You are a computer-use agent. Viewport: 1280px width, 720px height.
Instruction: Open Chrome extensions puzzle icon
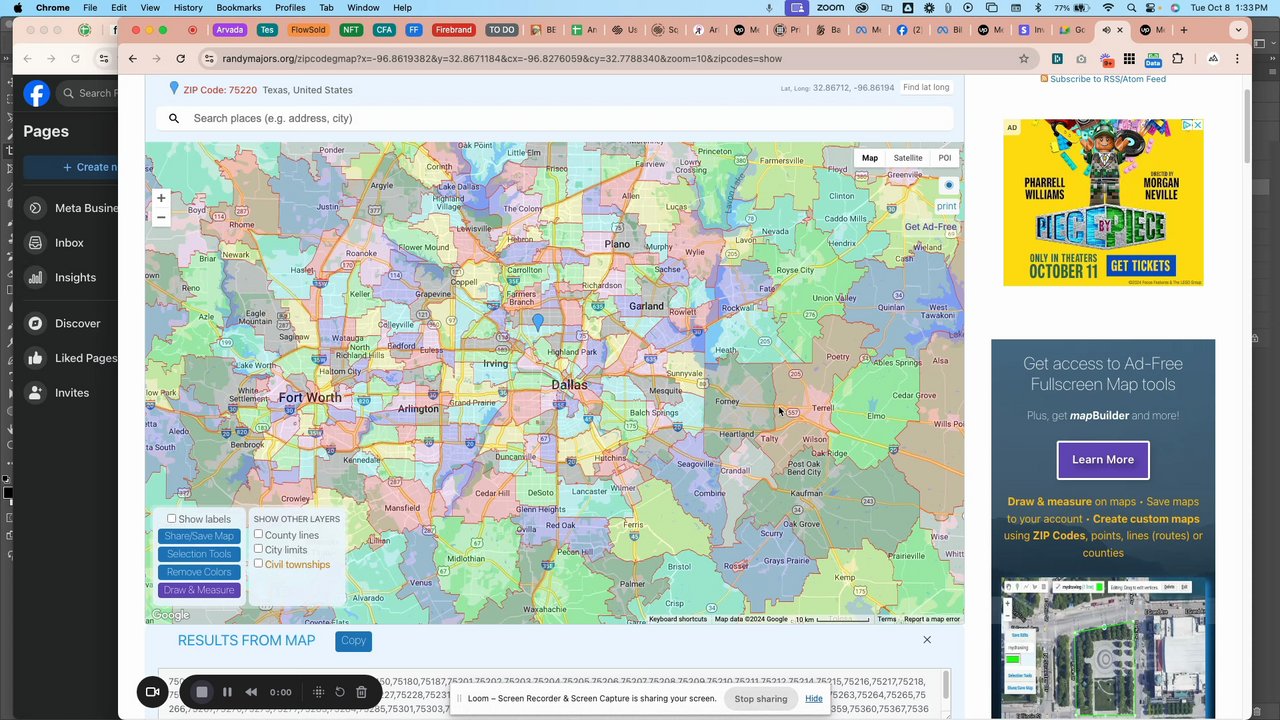tap(1177, 59)
